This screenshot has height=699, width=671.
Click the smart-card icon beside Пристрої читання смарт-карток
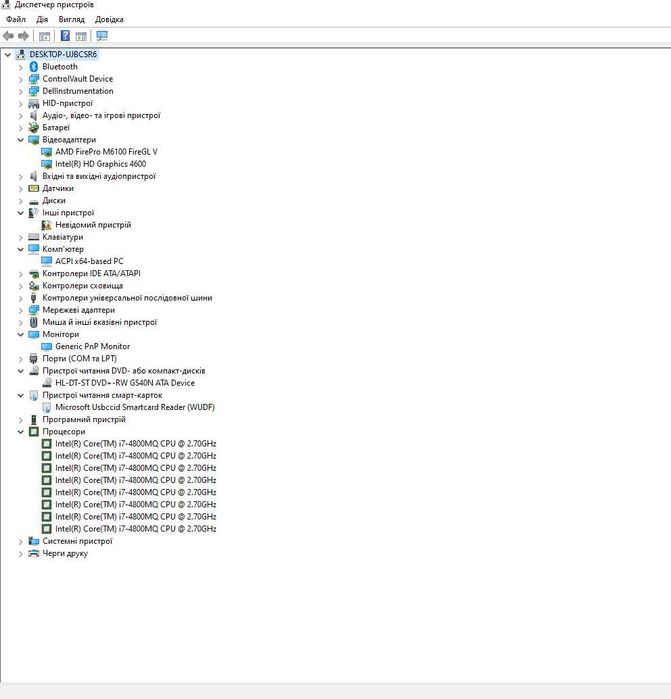[x=33, y=395]
